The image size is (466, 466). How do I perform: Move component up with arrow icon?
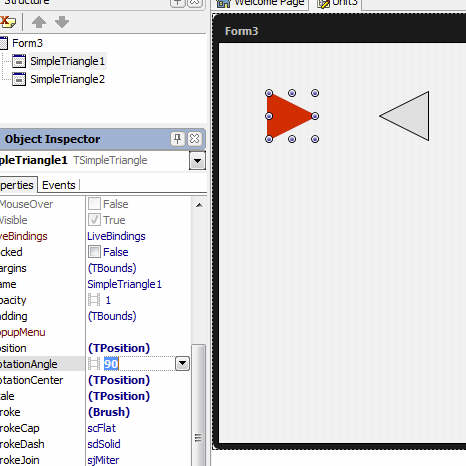click(39, 22)
